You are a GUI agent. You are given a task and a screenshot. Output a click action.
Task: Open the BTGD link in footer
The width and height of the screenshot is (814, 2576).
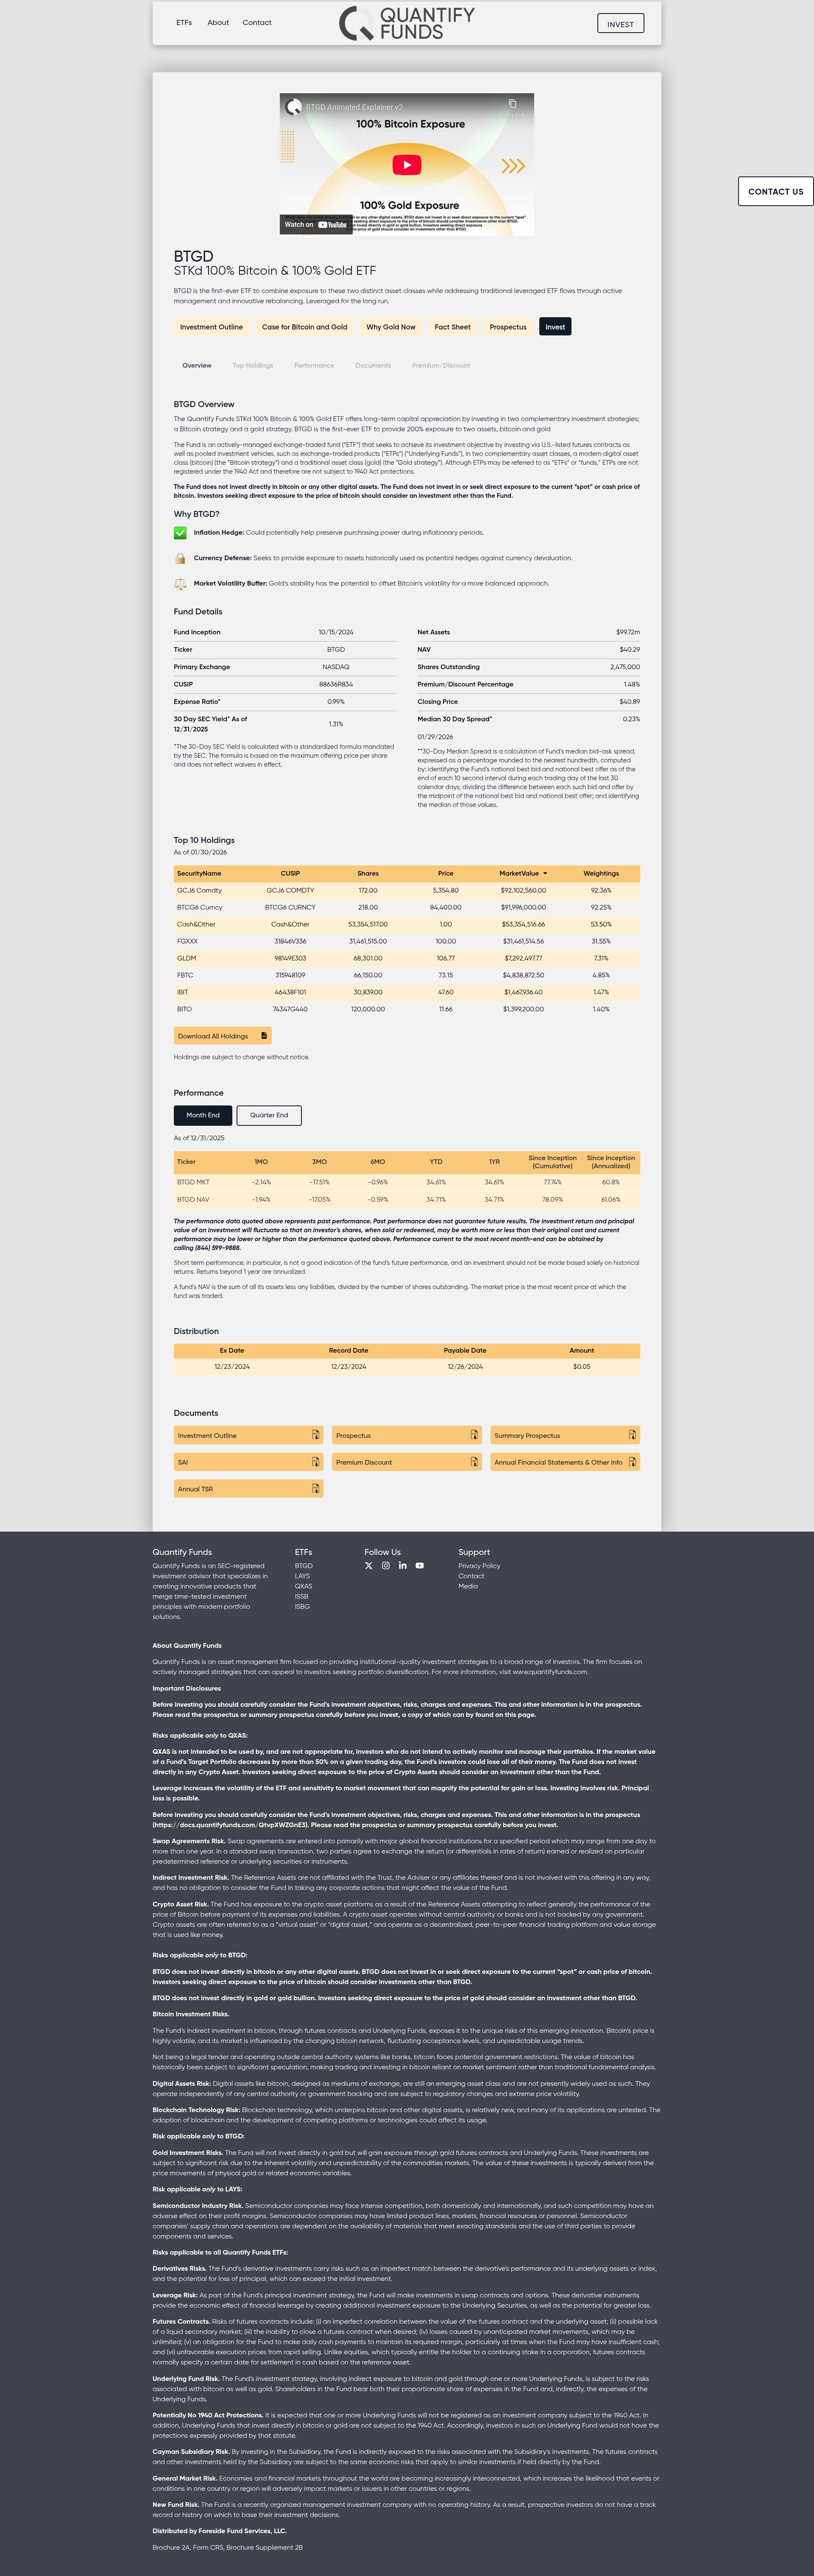[304, 1566]
